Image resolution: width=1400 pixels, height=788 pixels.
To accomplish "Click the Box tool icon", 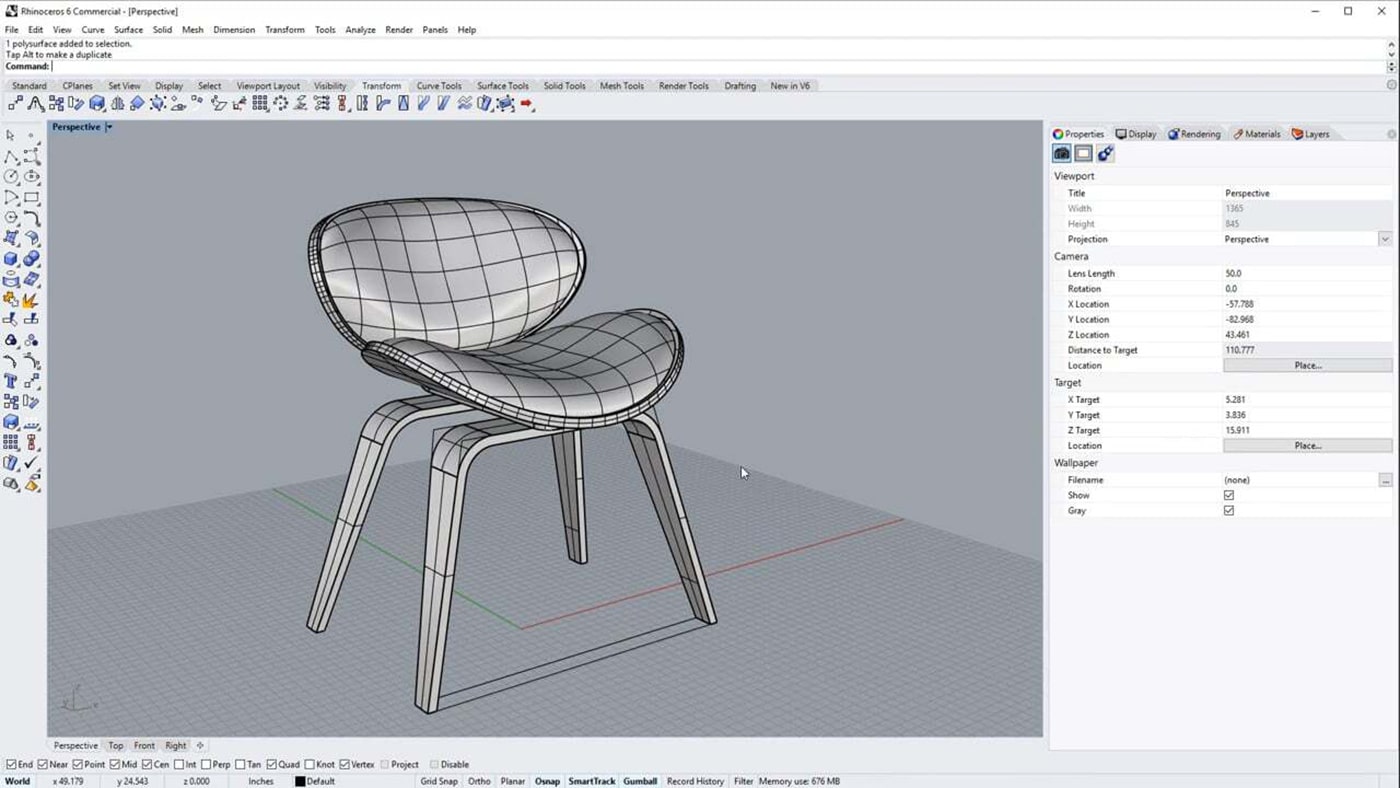I will (x=12, y=258).
